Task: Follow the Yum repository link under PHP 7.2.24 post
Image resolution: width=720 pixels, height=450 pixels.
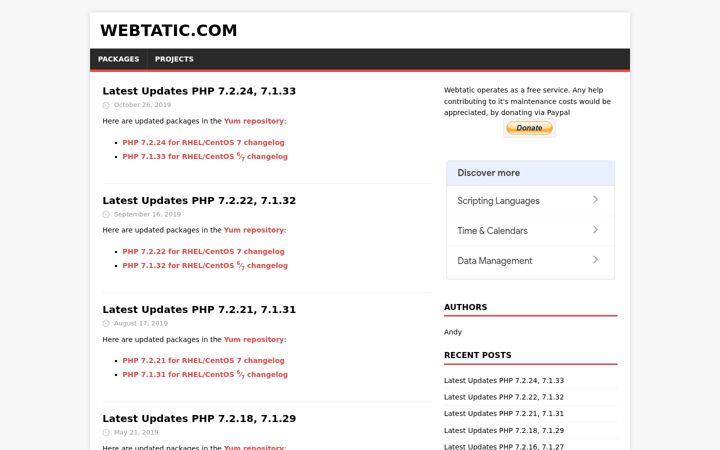Action: pyautogui.click(x=255, y=121)
